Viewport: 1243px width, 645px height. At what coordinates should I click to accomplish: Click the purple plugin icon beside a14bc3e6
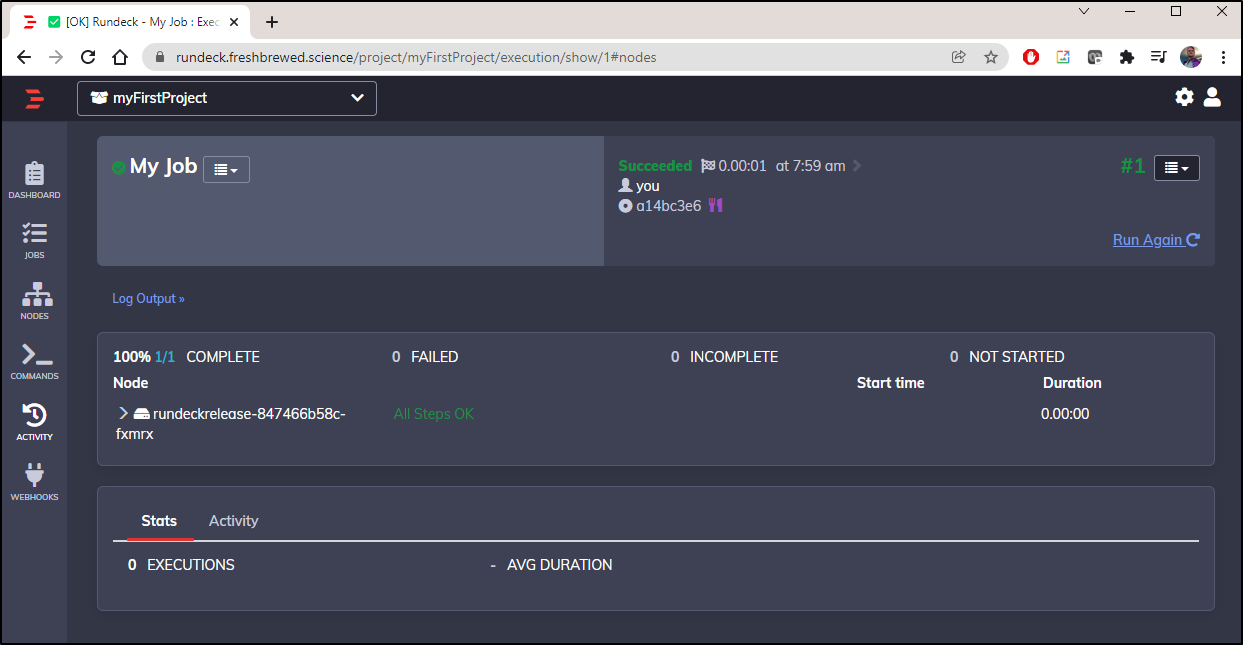[715, 206]
